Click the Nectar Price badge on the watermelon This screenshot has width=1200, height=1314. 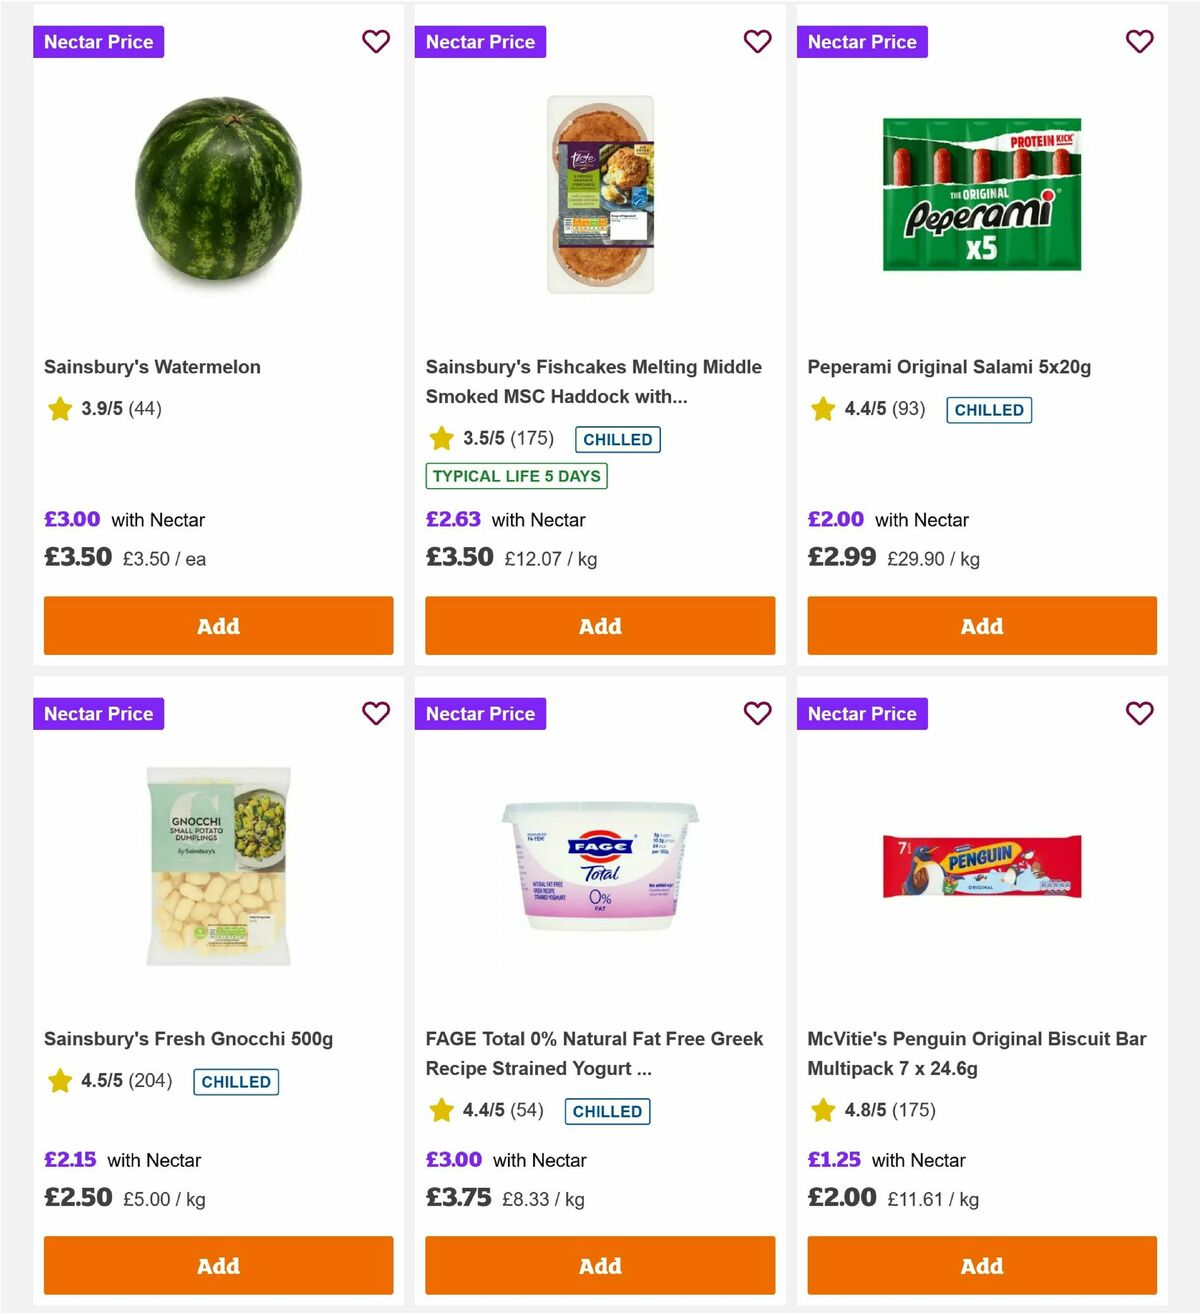tap(98, 42)
